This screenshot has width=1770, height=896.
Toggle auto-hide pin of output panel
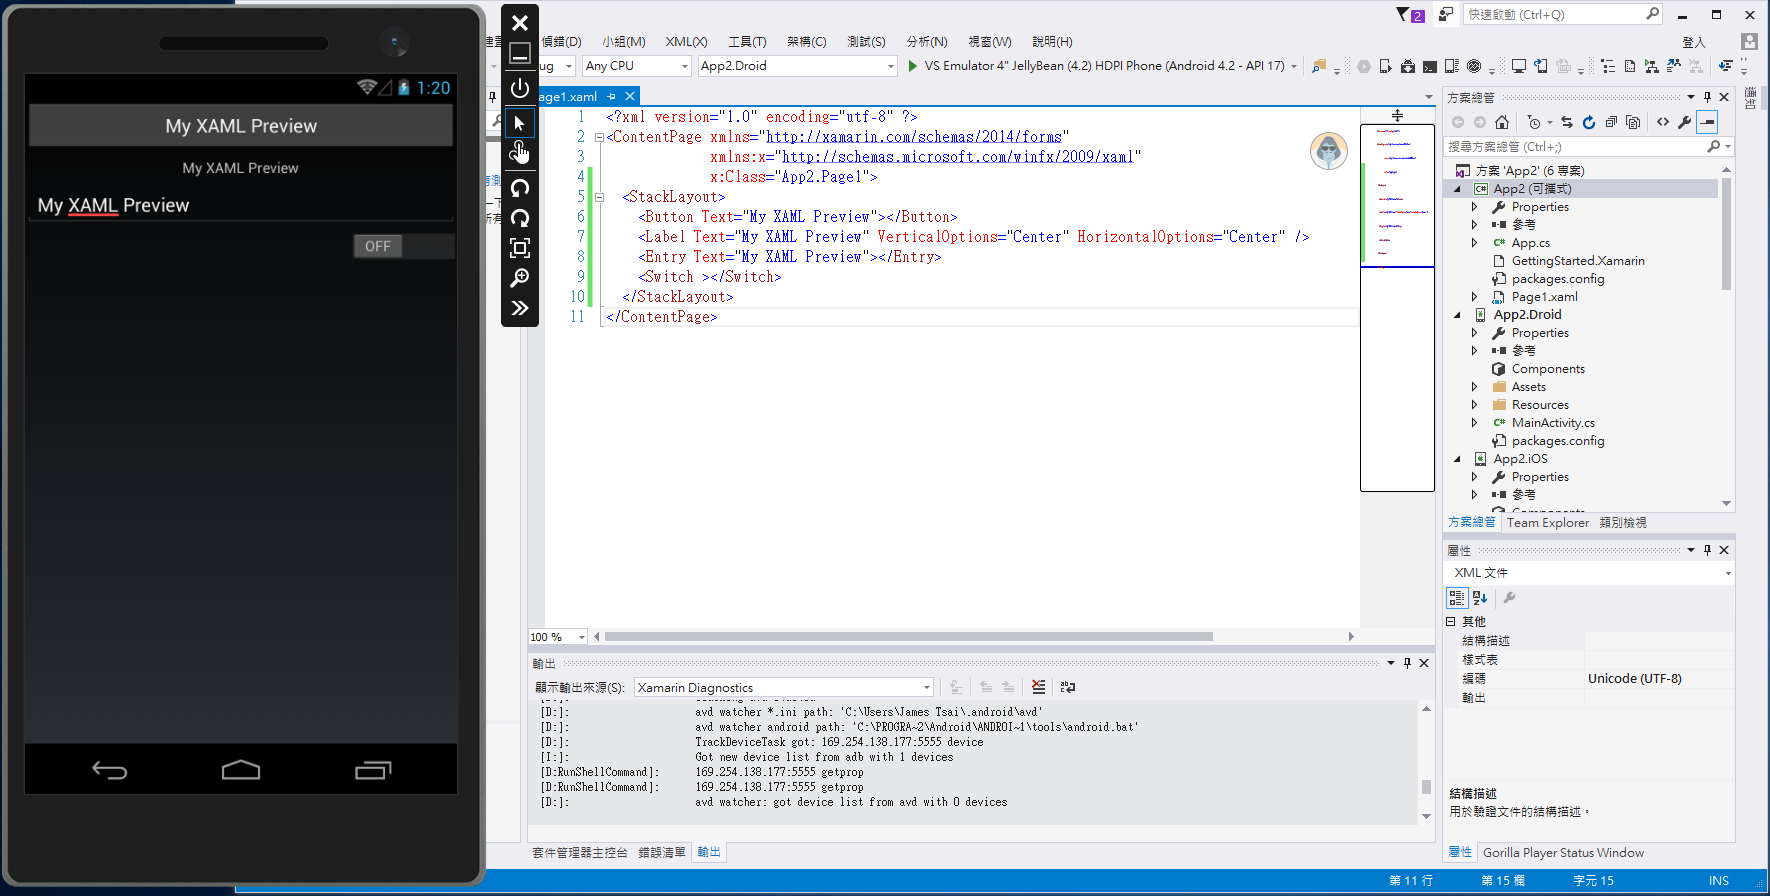1407,663
